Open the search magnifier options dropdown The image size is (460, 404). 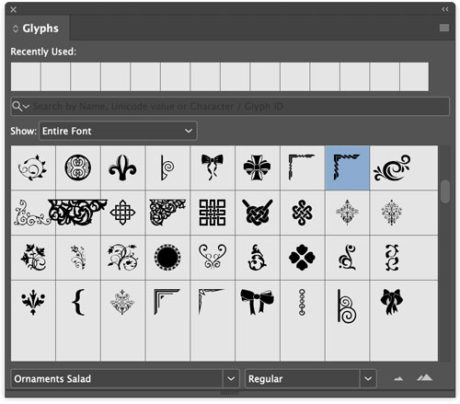(20, 107)
